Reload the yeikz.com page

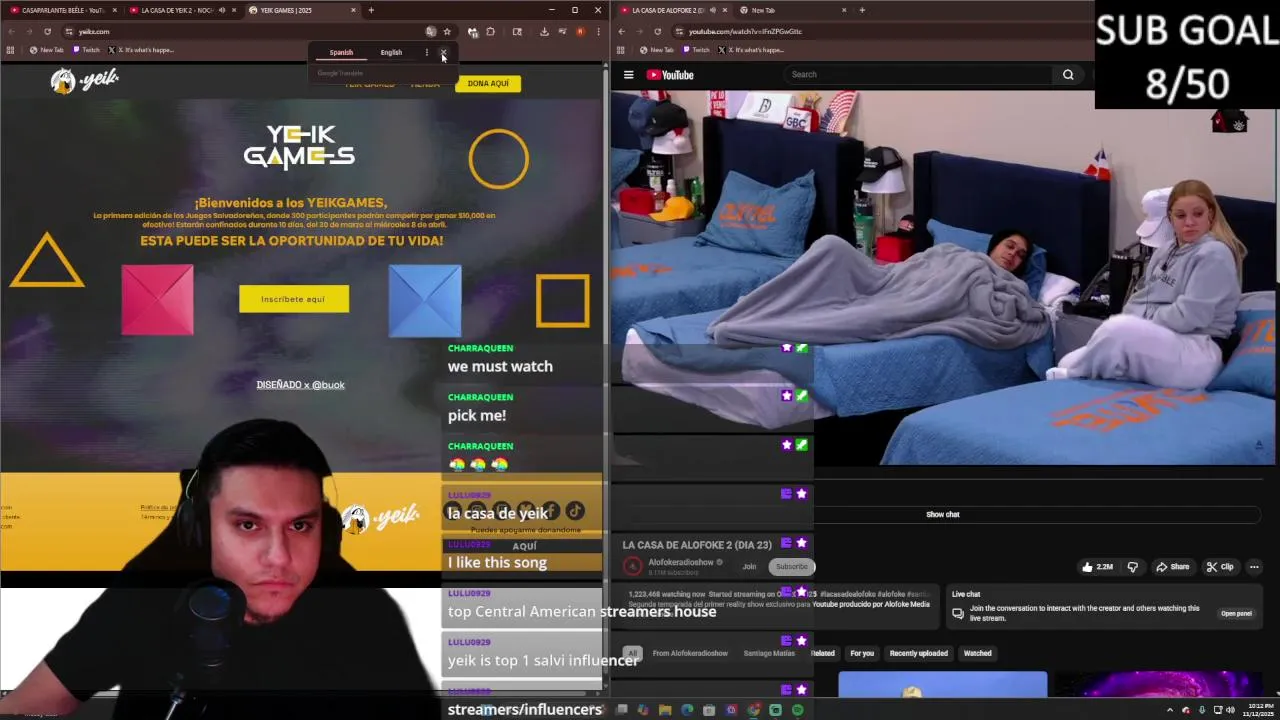coord(47,31)
